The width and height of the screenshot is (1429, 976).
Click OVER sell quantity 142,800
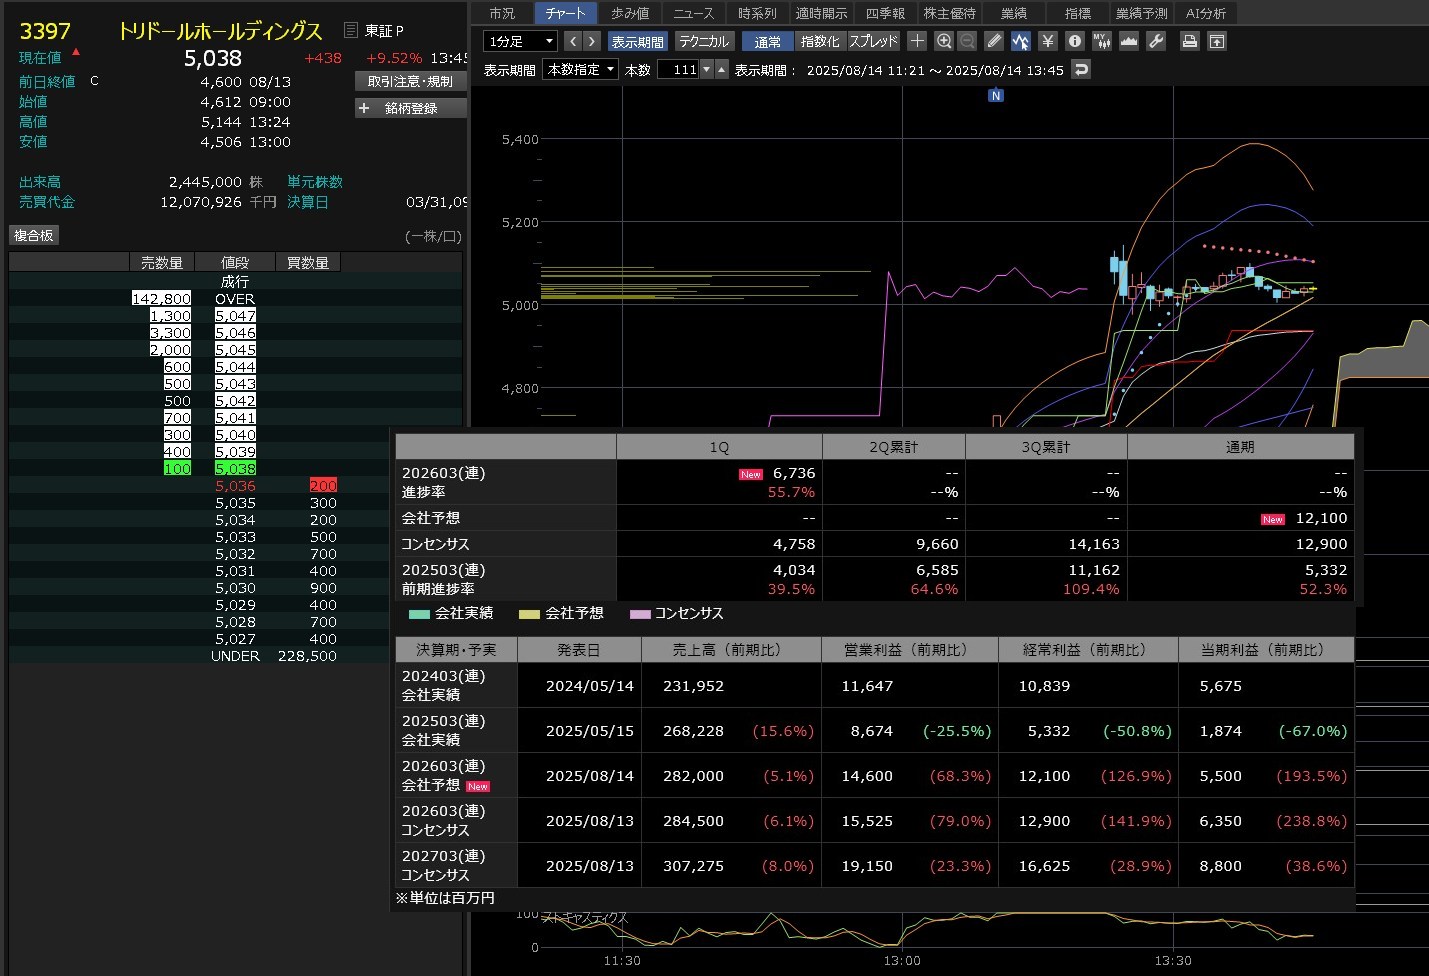coord(161,298)
